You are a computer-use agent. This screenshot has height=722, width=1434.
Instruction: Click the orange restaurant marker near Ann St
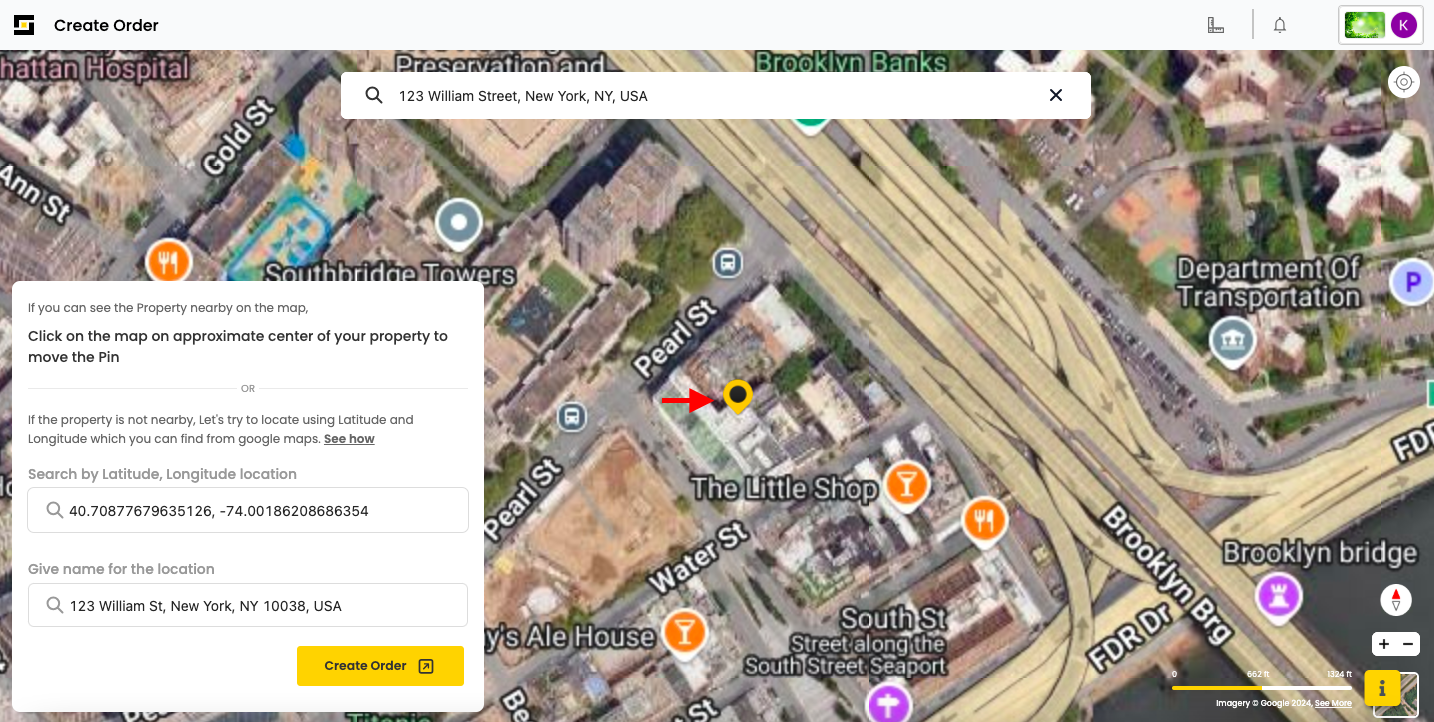169,263
